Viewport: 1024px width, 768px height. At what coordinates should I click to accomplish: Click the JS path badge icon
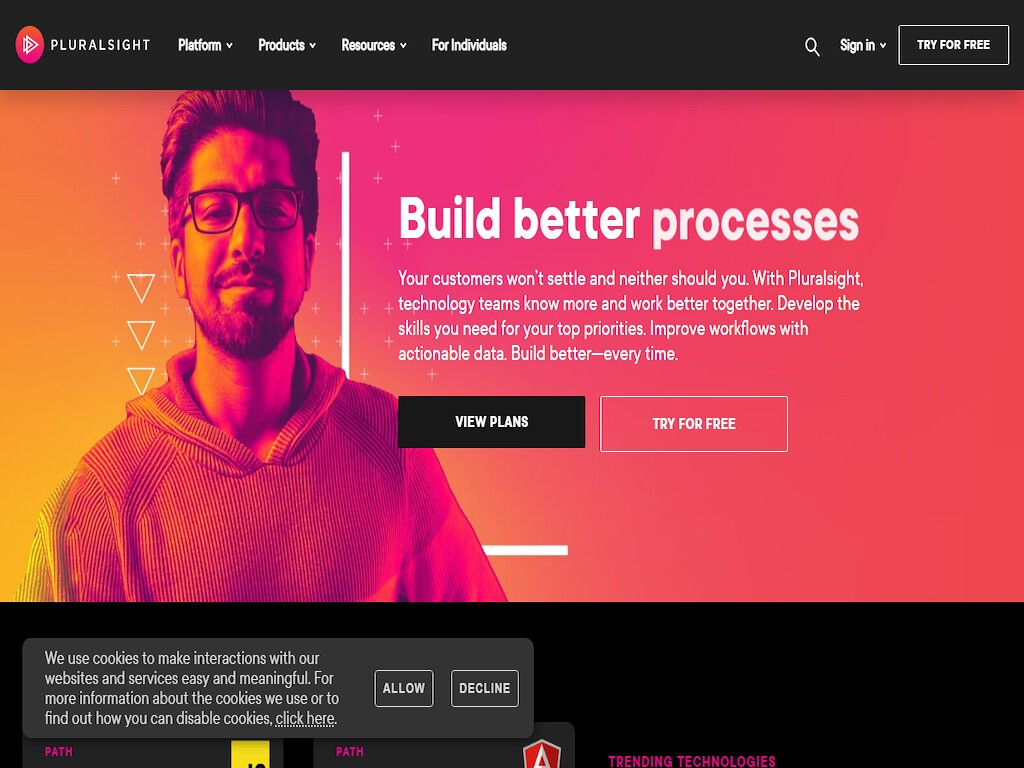point(250,754)
